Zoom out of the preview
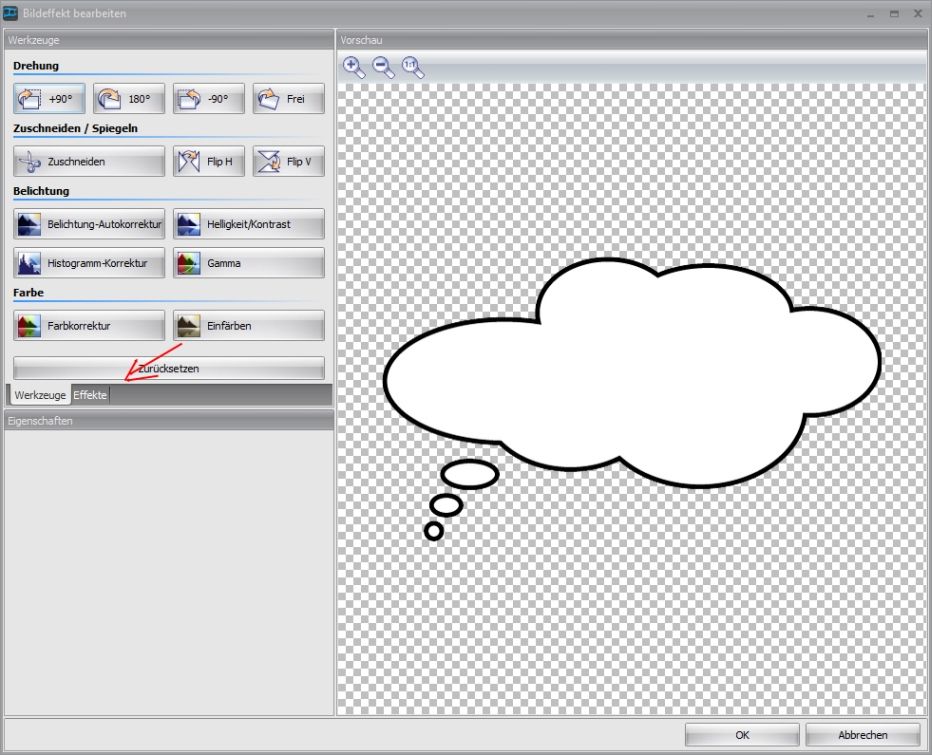This screenshot has height=755, width=932. pos(383,67)
